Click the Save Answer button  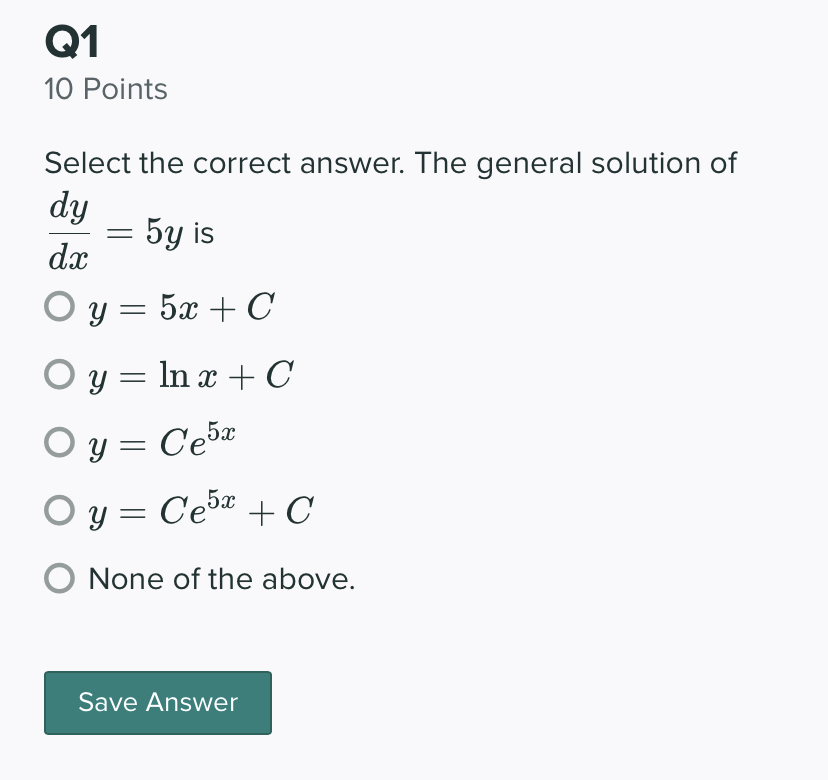pyautogui.click(x=157, y=702)
